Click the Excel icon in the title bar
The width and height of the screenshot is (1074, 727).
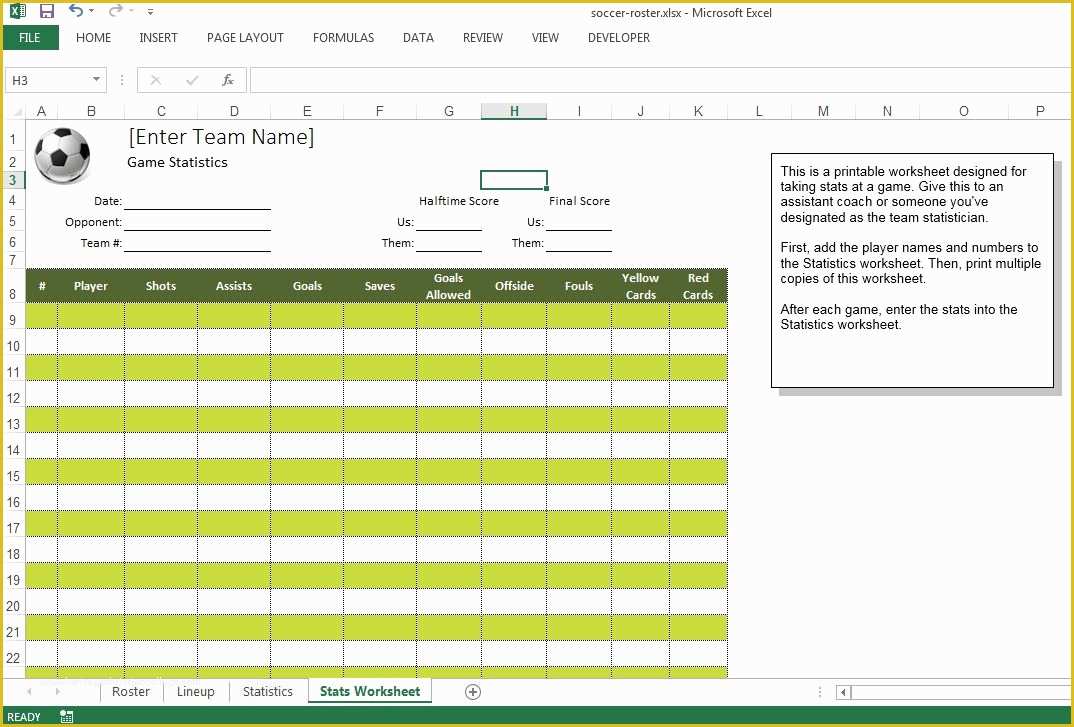point(16,12)
